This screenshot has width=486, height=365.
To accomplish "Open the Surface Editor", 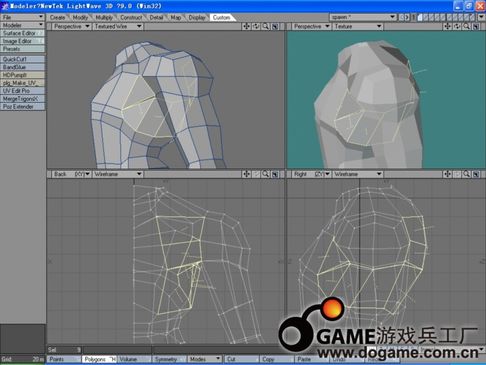I will (x=22, y=33).
